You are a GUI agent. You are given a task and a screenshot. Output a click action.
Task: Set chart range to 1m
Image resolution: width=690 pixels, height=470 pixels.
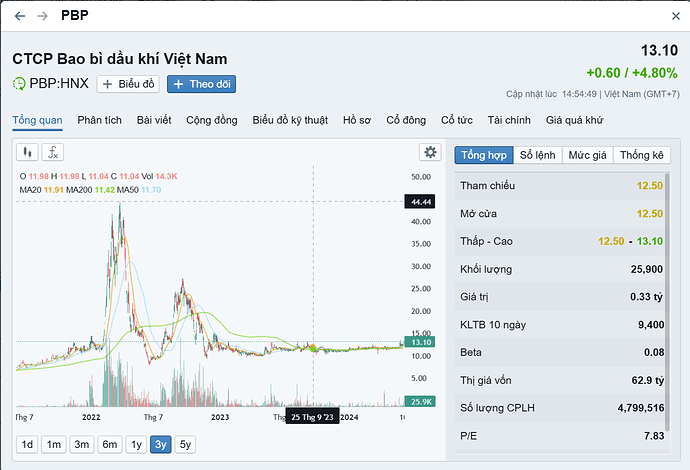(54, 444)
